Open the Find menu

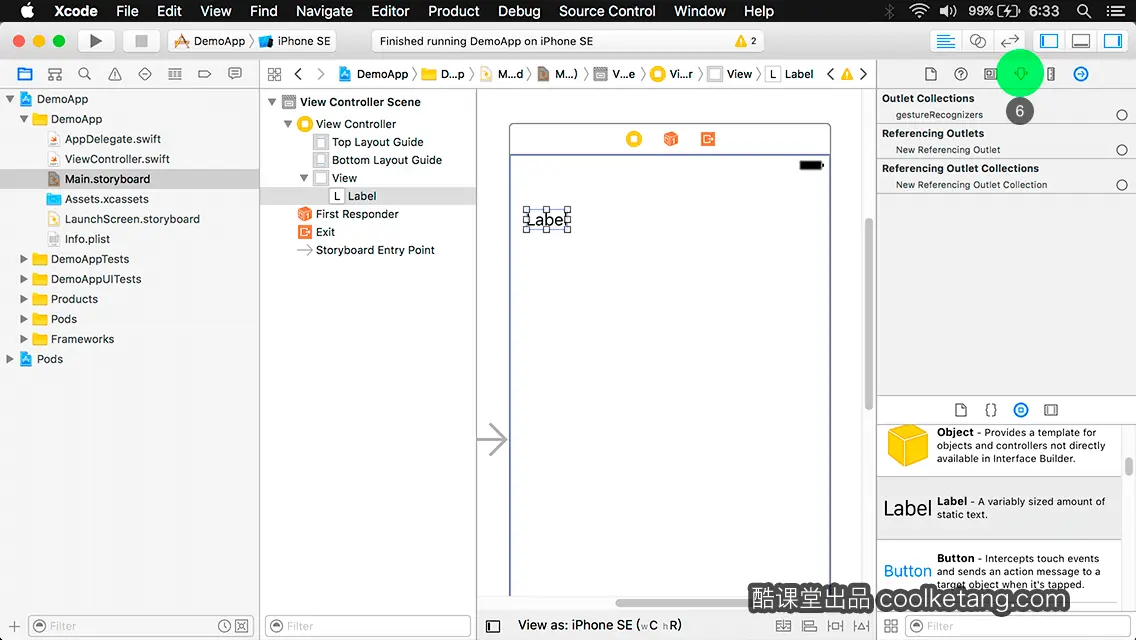pos(264,11)
